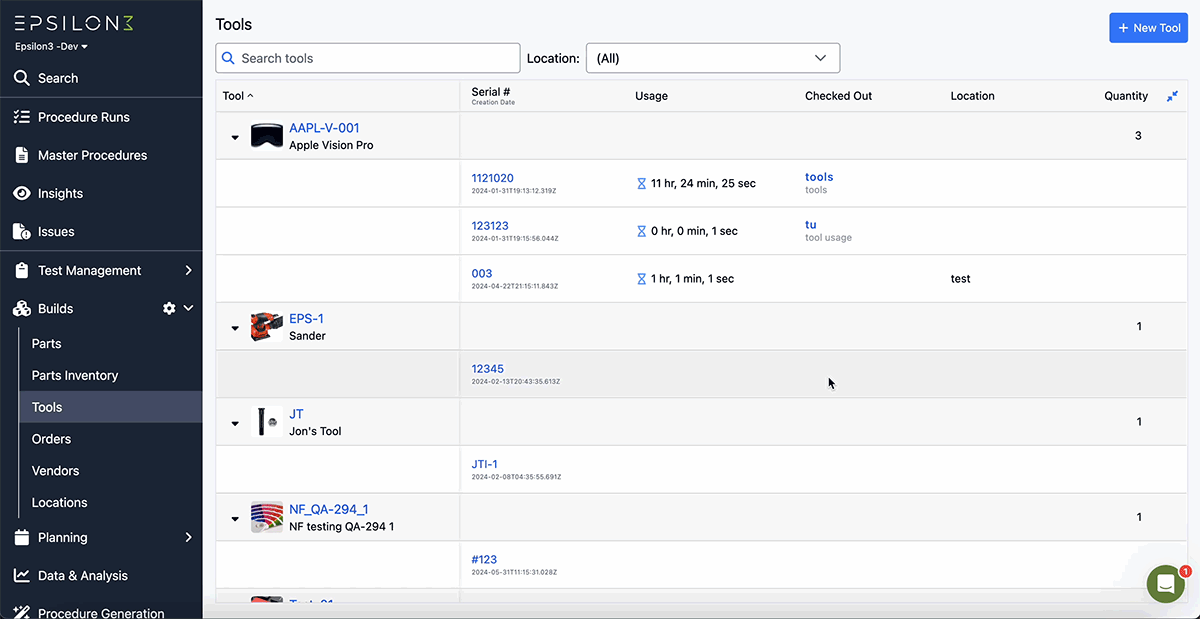The height and width of the screenshot is (619, 1200).
Task: Open the Location (All) dropdown
Action: pyautogui.click(x=712, y=57)
